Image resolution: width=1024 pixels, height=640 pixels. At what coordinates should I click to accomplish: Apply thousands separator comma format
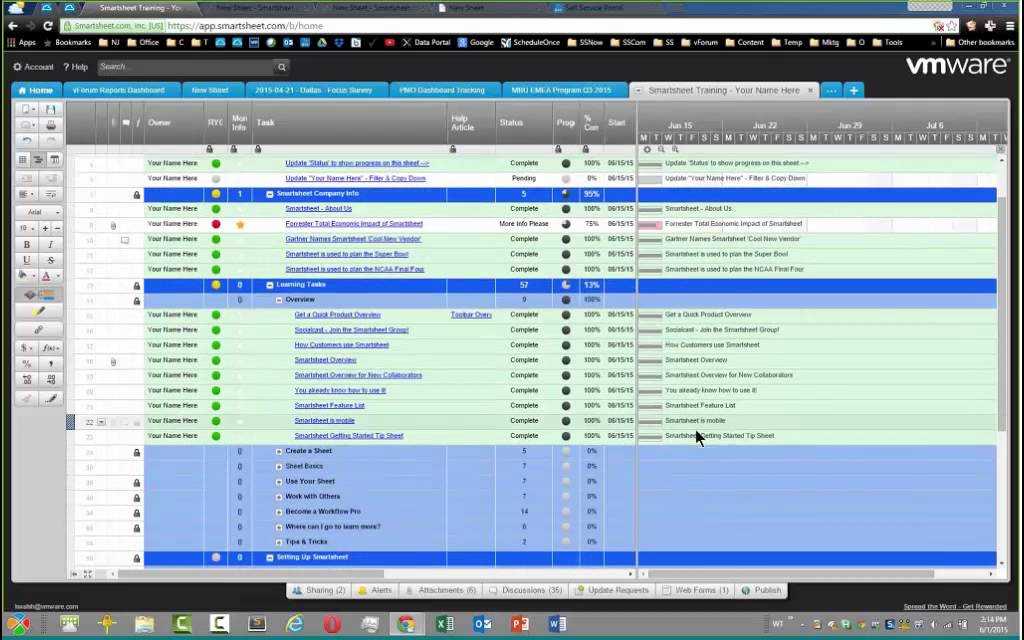(51, 364)
